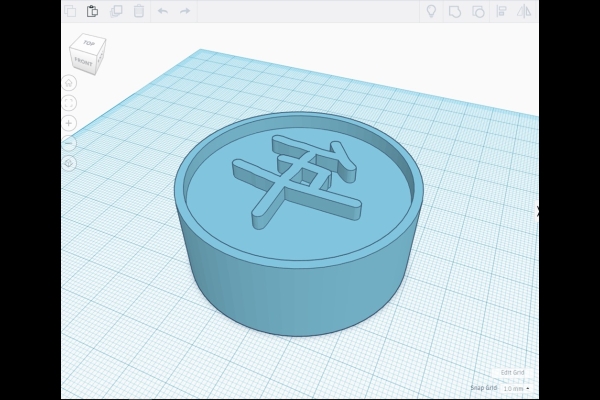Click the Ungroup shapes icon
This screenshot has height=400, width=600.
pos(478,11)
